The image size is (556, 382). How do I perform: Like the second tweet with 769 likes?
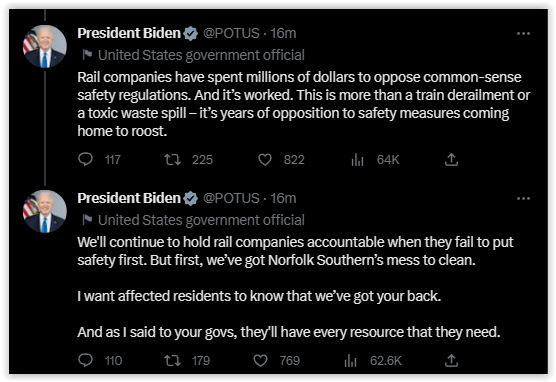point(260,361)
